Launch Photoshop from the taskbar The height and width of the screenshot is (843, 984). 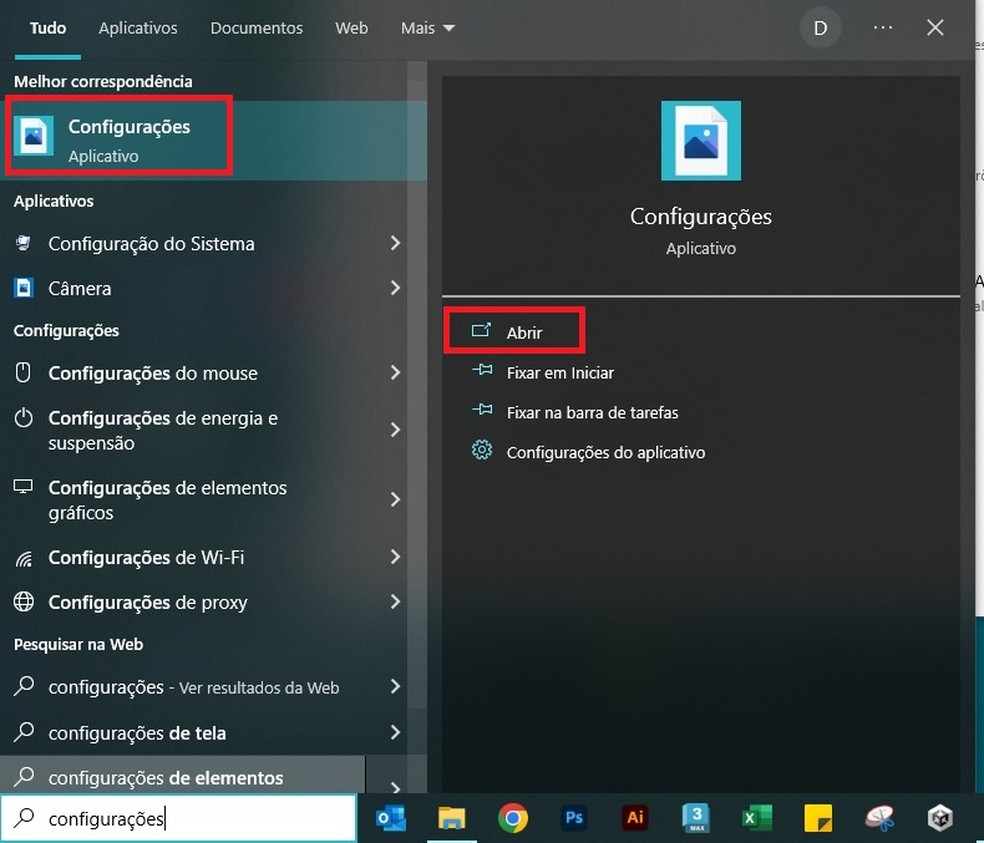point(574,819)
